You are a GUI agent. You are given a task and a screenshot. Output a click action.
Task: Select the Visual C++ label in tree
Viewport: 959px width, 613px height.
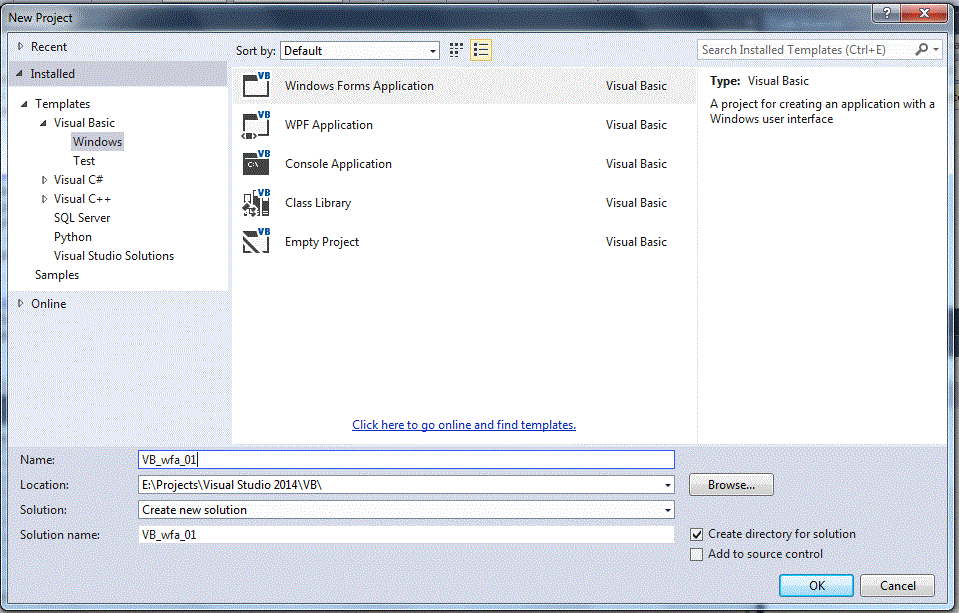(x=82, y=199)
